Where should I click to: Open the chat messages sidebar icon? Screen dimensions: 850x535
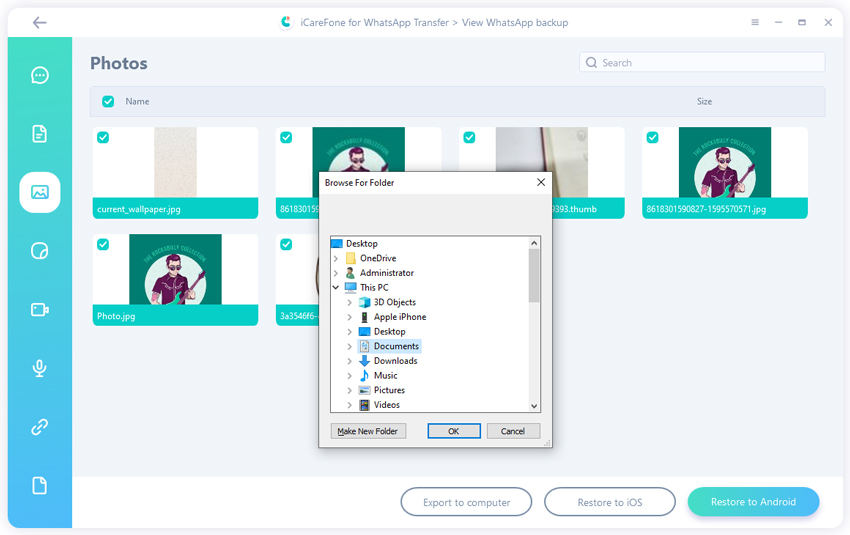point(40,75)
